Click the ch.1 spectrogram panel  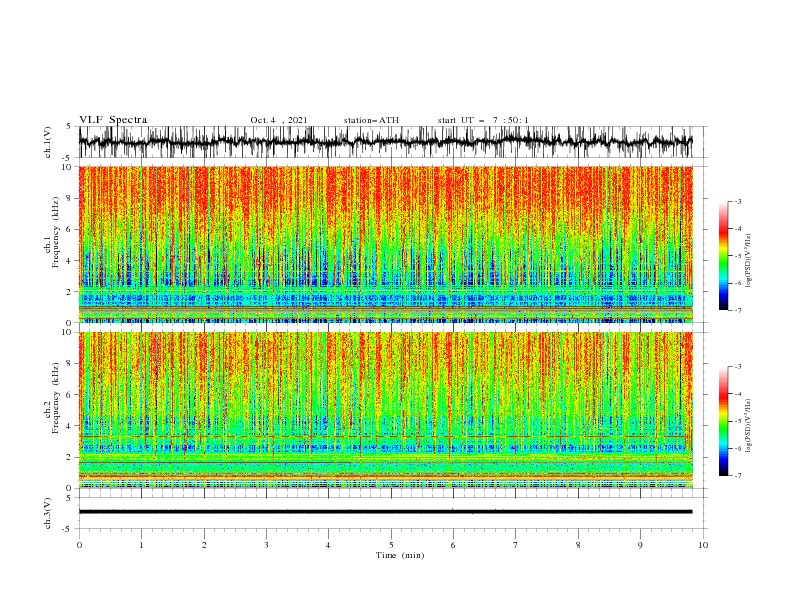(x=385, y=244)
